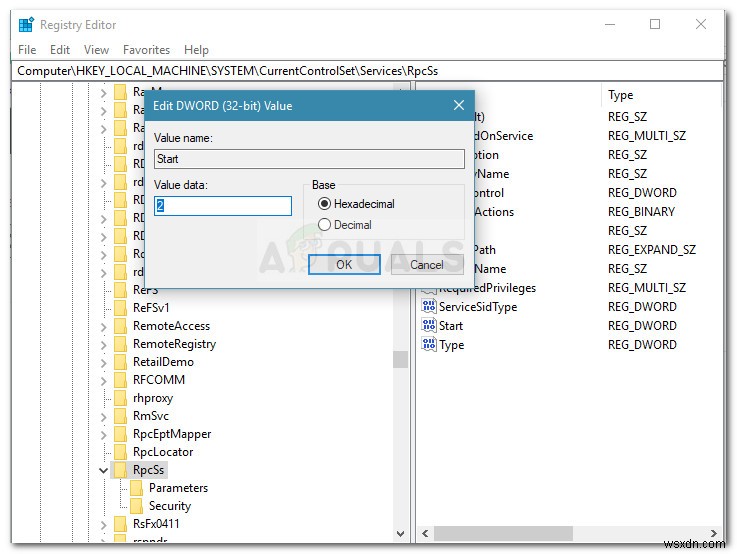Click the tree pane scroll down arrow
The height and width of the screenshot is (554, 737).
point(400,534)
